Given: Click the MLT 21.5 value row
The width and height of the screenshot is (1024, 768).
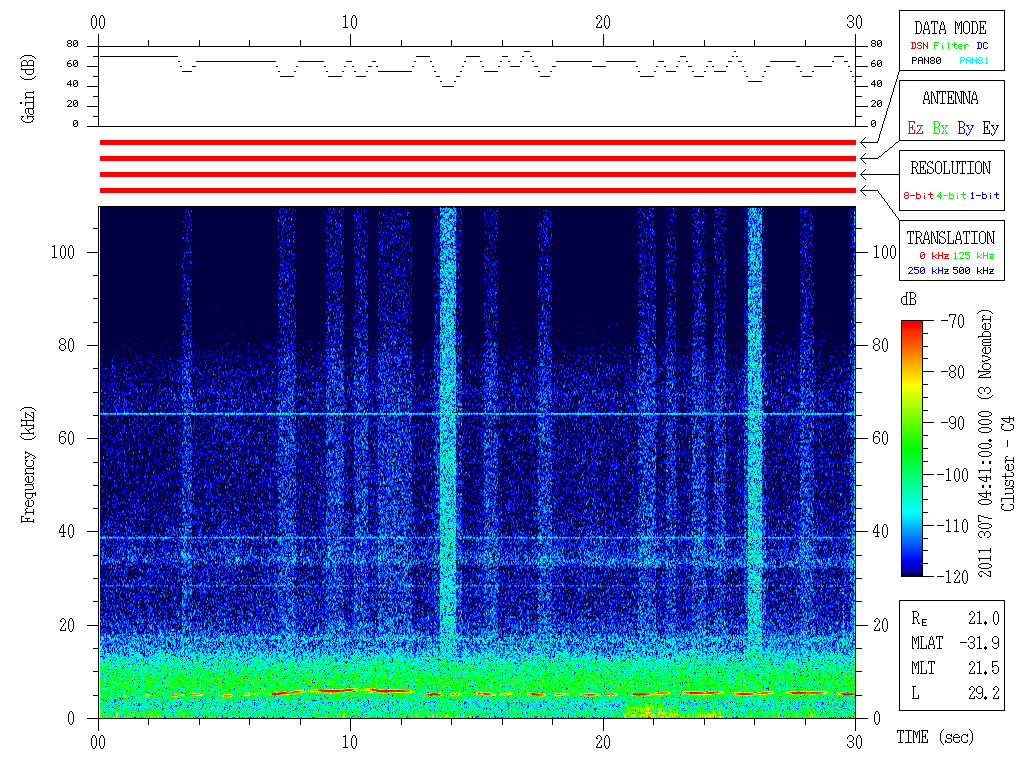Looking at the screenshot, I should (955, 668).
